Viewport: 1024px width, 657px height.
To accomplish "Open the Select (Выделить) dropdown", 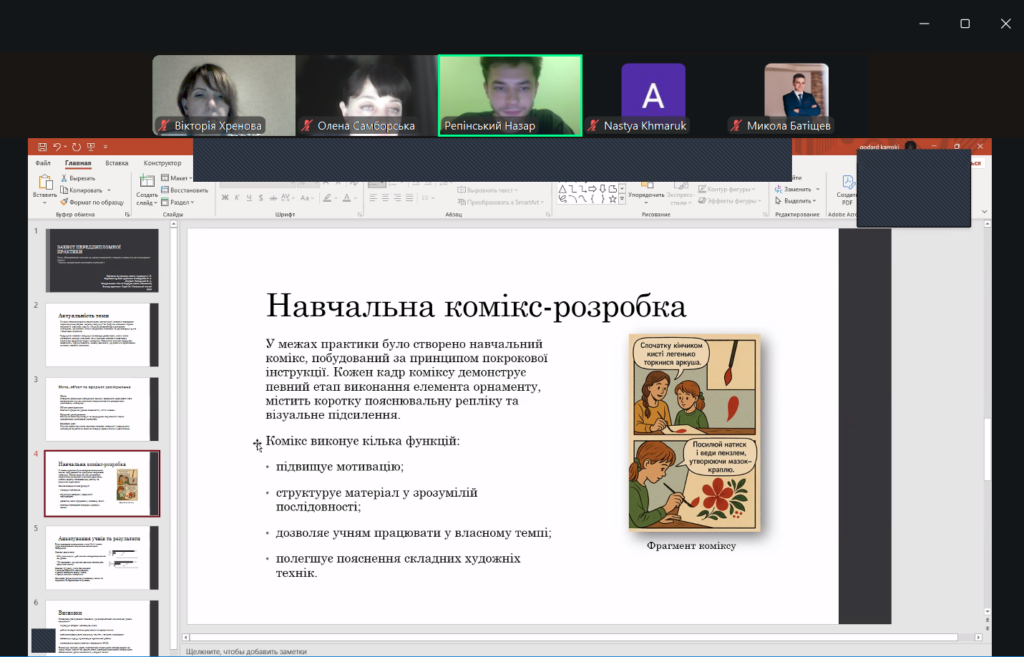I will pos(796,202).
